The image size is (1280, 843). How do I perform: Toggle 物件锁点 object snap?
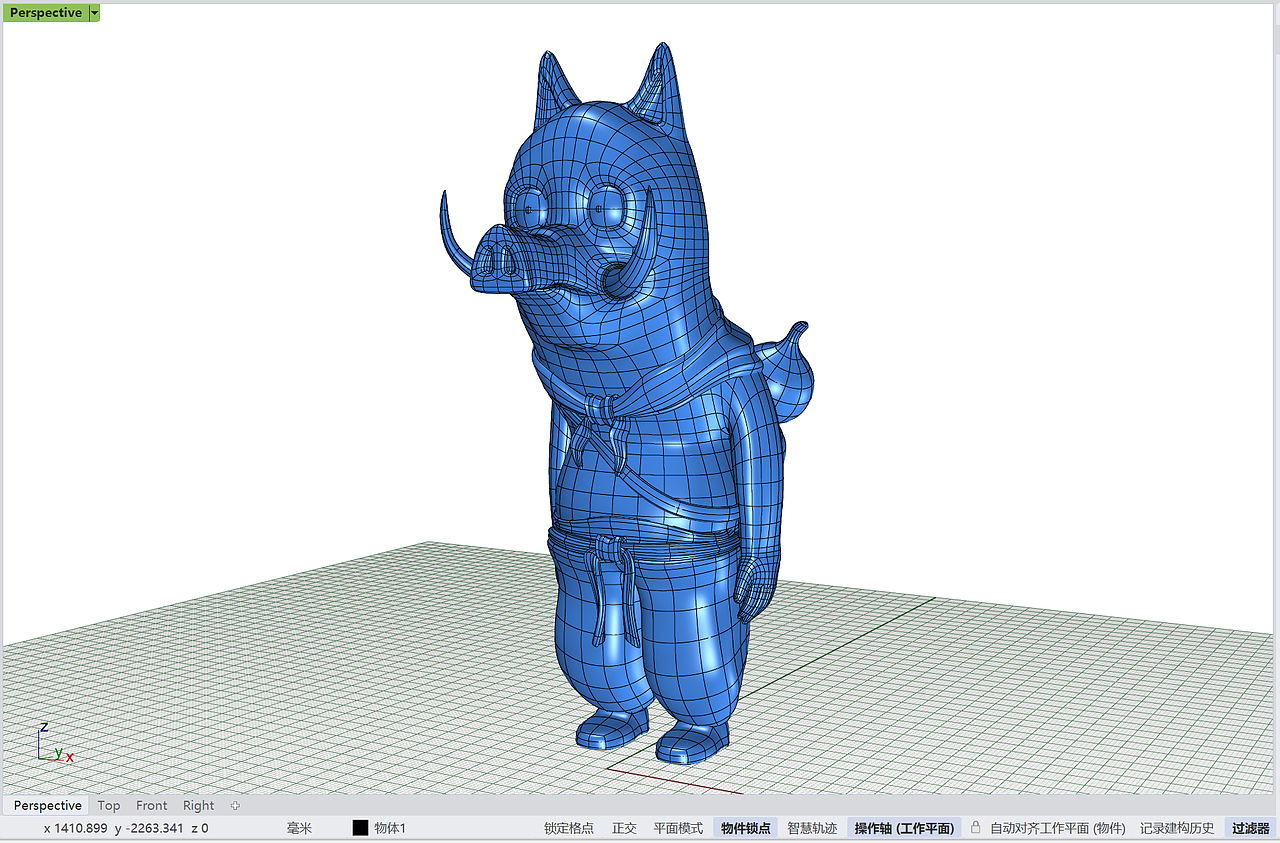click(746, 828)
